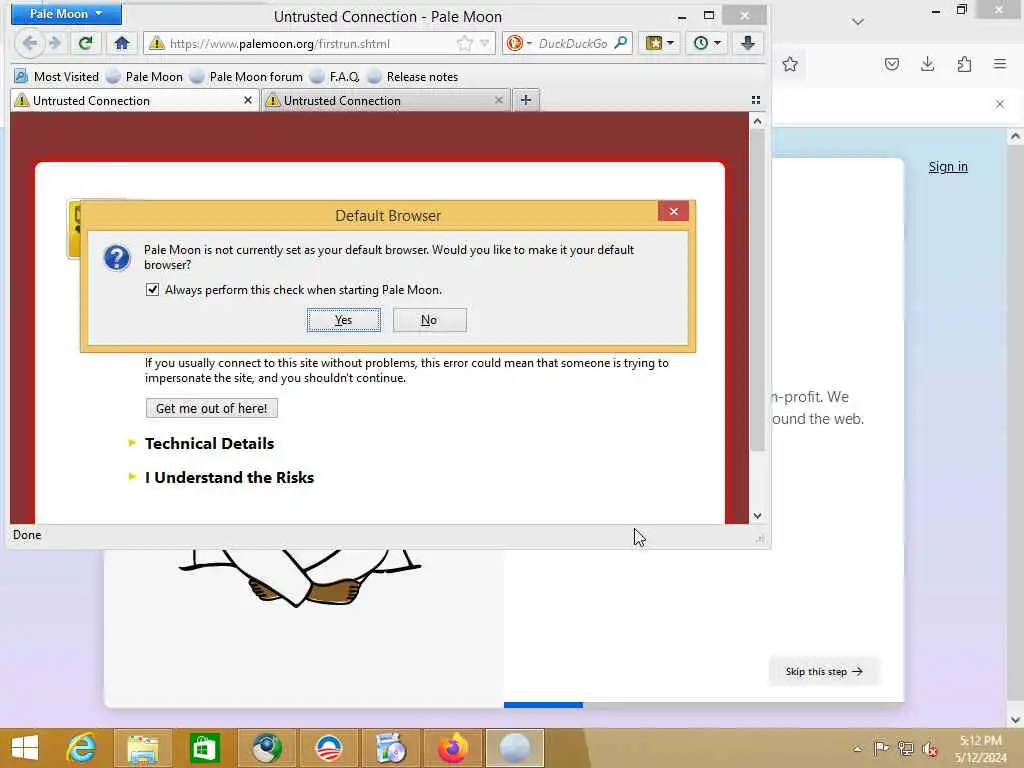Expand the I Understand the Risks section
Image resolution: width=1024 pixels, height=768 pixels.
coord(229,477)
